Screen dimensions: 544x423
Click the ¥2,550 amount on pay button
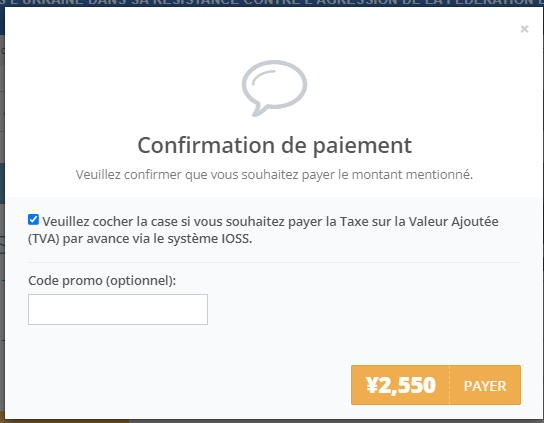(400, 386)
